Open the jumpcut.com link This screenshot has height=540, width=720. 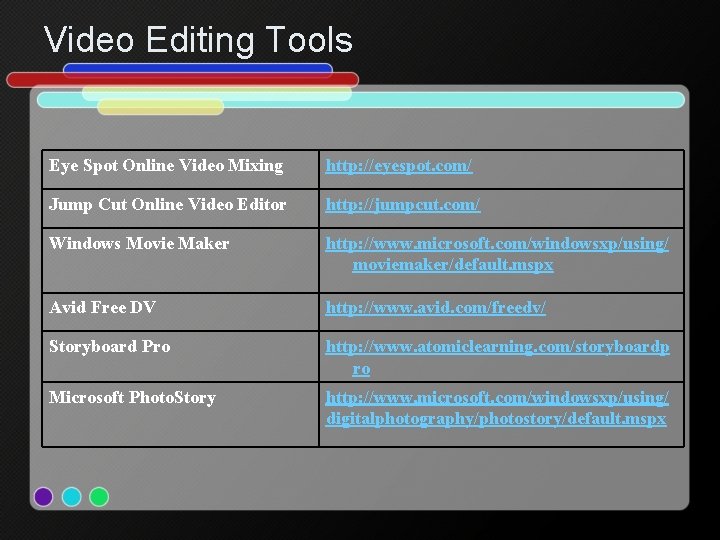pyautogui.click(x=403, y=205)
